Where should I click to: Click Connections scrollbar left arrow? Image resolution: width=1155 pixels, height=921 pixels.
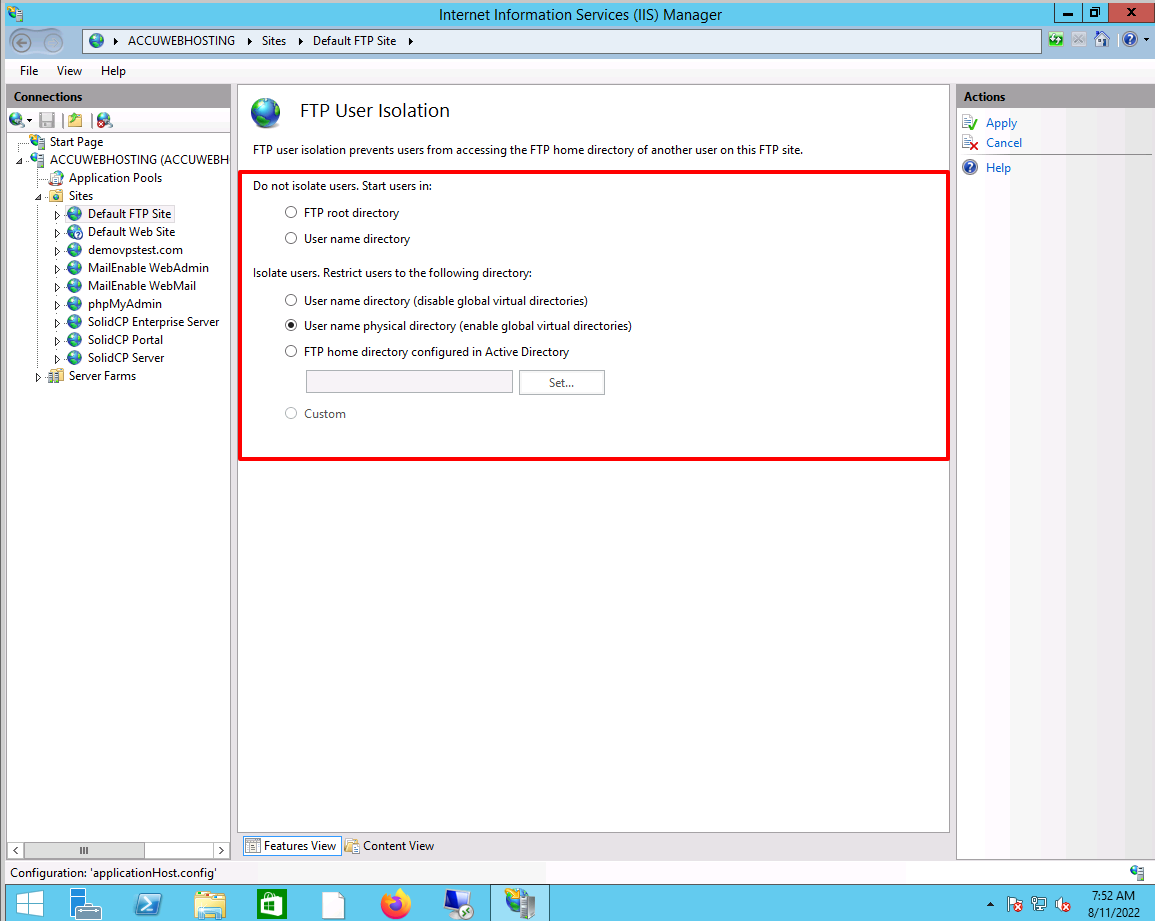tap(15, 850)
